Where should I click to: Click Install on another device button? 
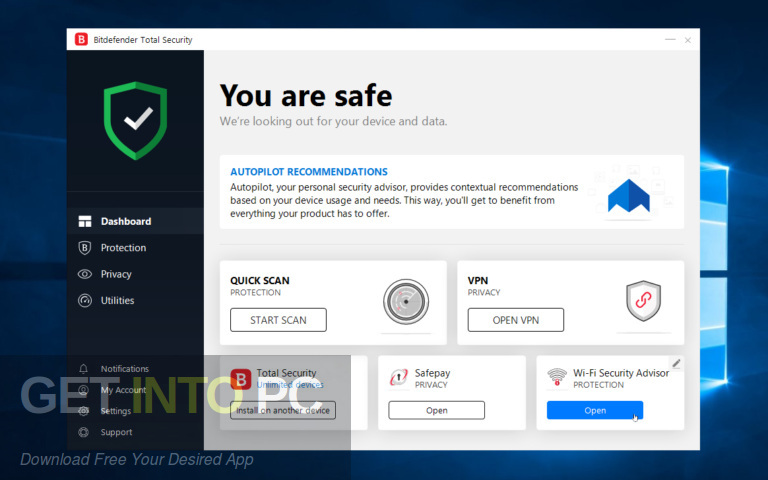283,410
